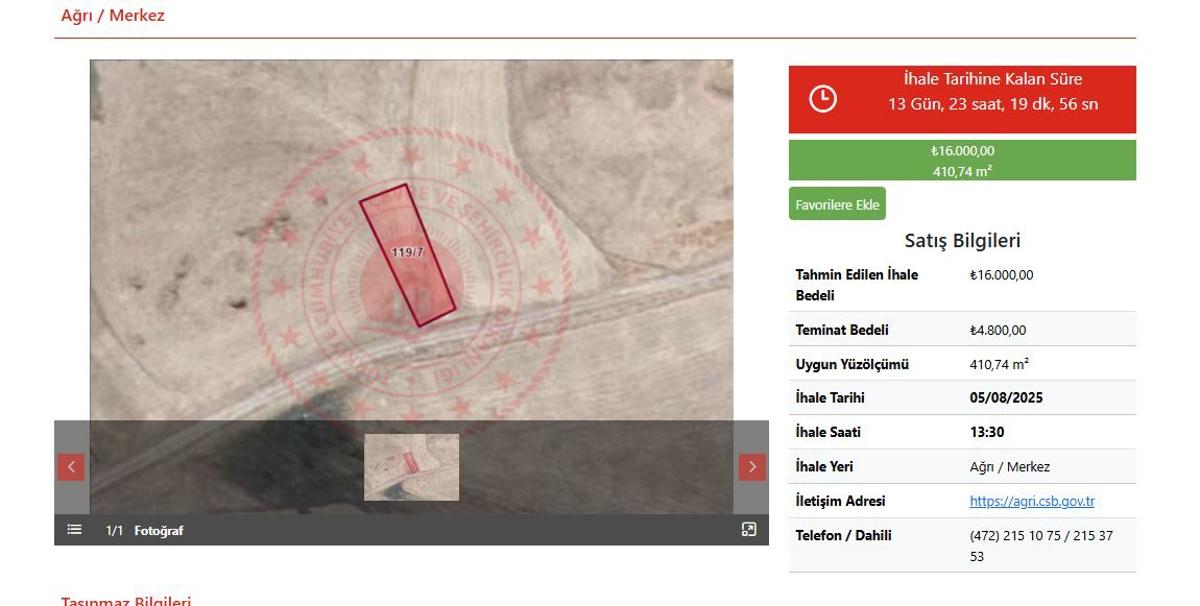Screen dimensions: 1200x606
Task: Click the Tahmin Edilen İhale Bedeli label
Action: pos(857,285)
